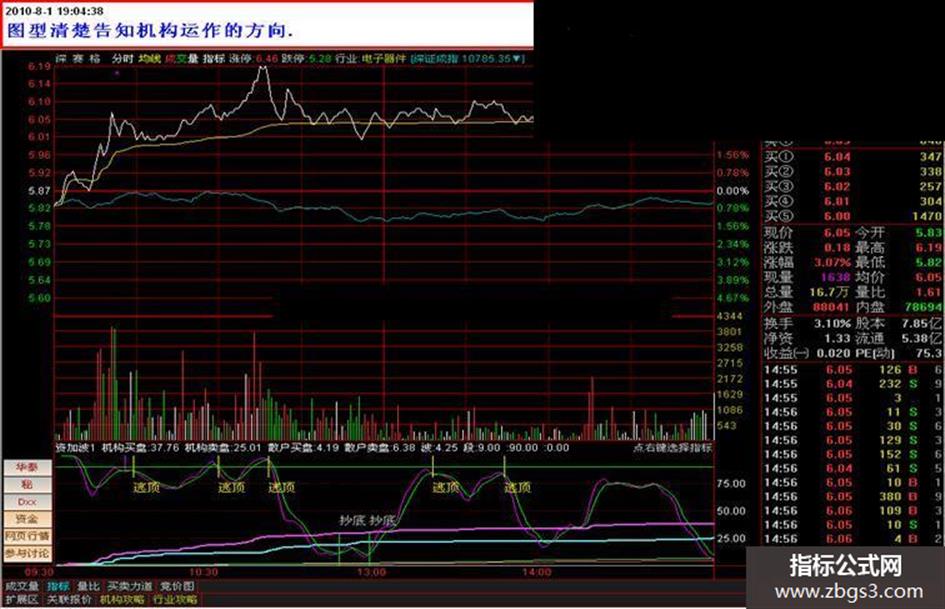Viewport: 945px width, 609px height.
Task: Click the 最高 value 6.19
Action: click(x=928, y=247)
